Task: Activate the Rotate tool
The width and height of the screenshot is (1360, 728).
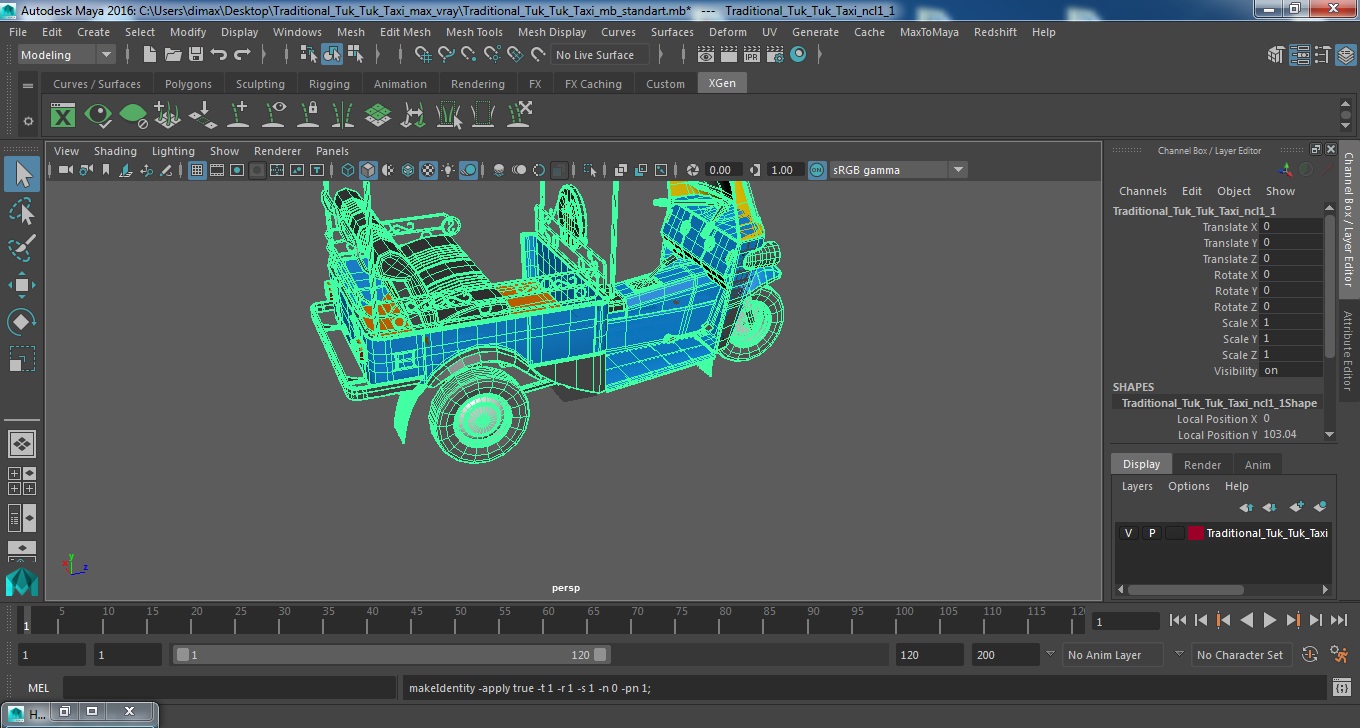Action: point(22,322)
